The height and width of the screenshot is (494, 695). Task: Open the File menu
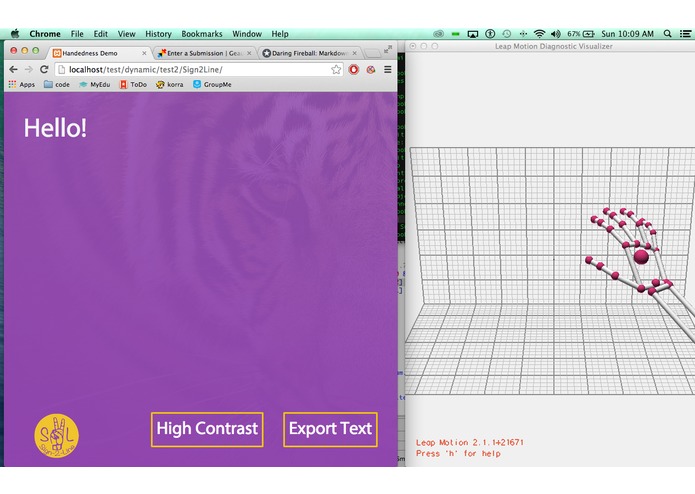(77, 34)
